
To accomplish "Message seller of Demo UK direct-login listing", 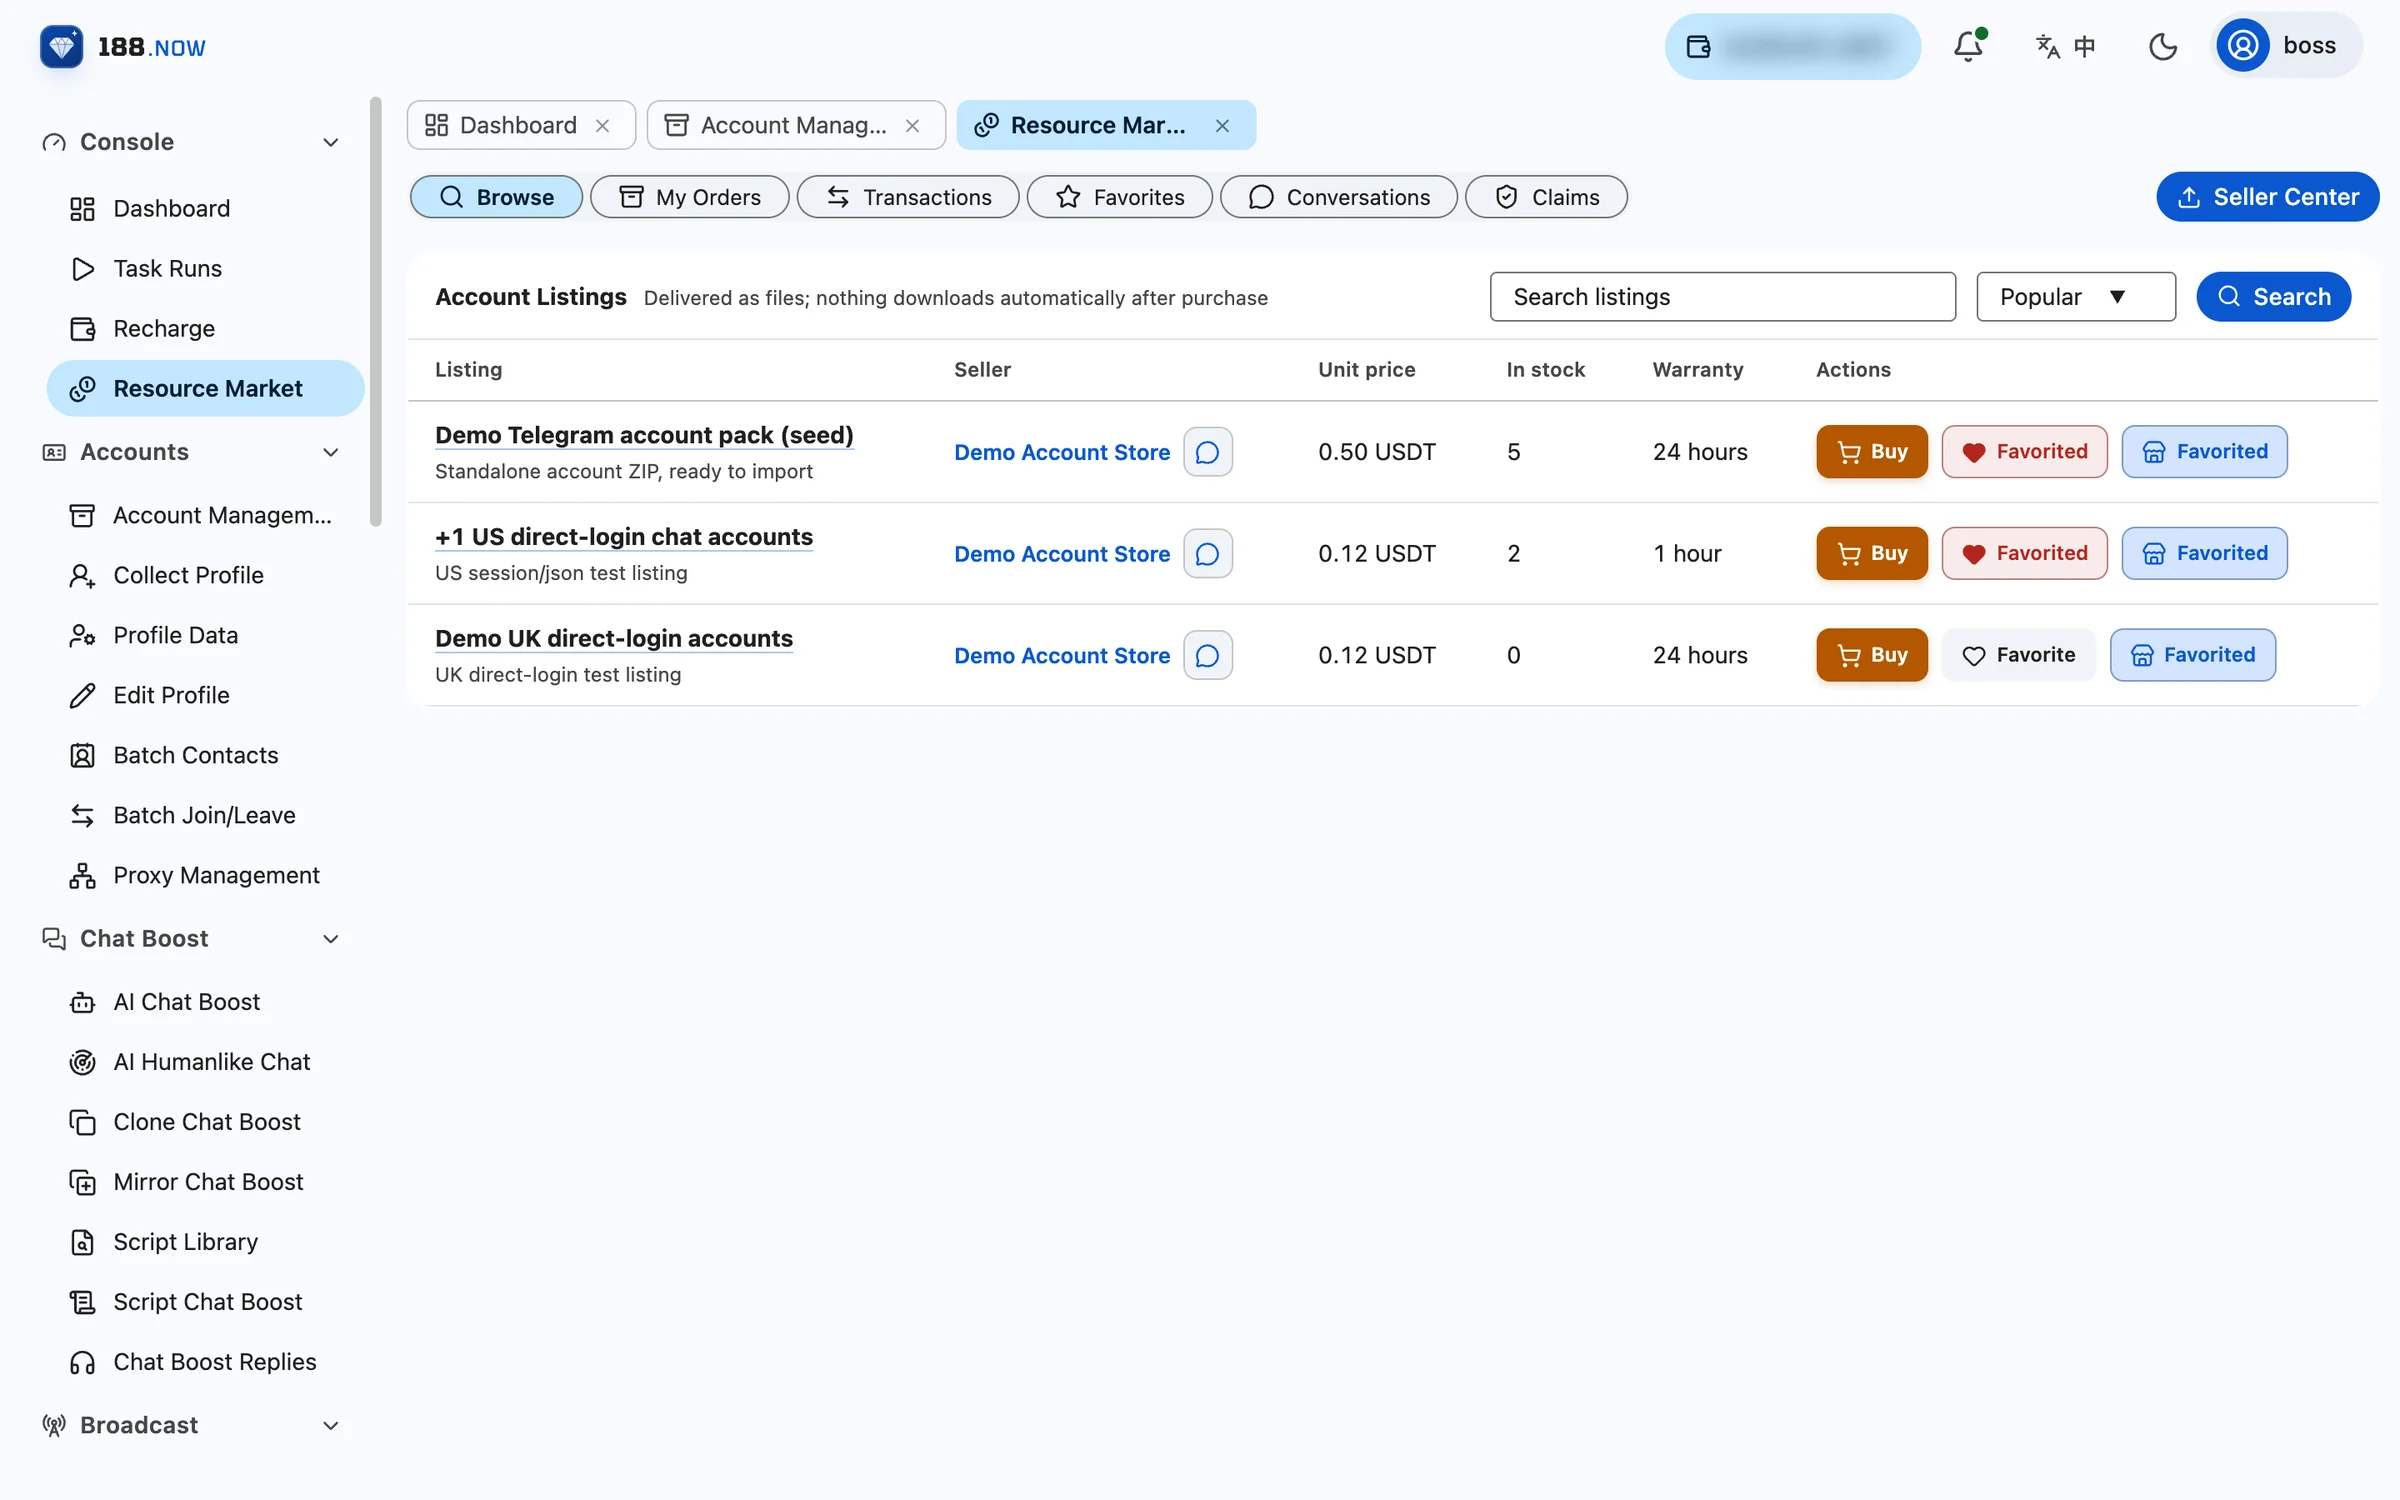I will click(1208, 655).
